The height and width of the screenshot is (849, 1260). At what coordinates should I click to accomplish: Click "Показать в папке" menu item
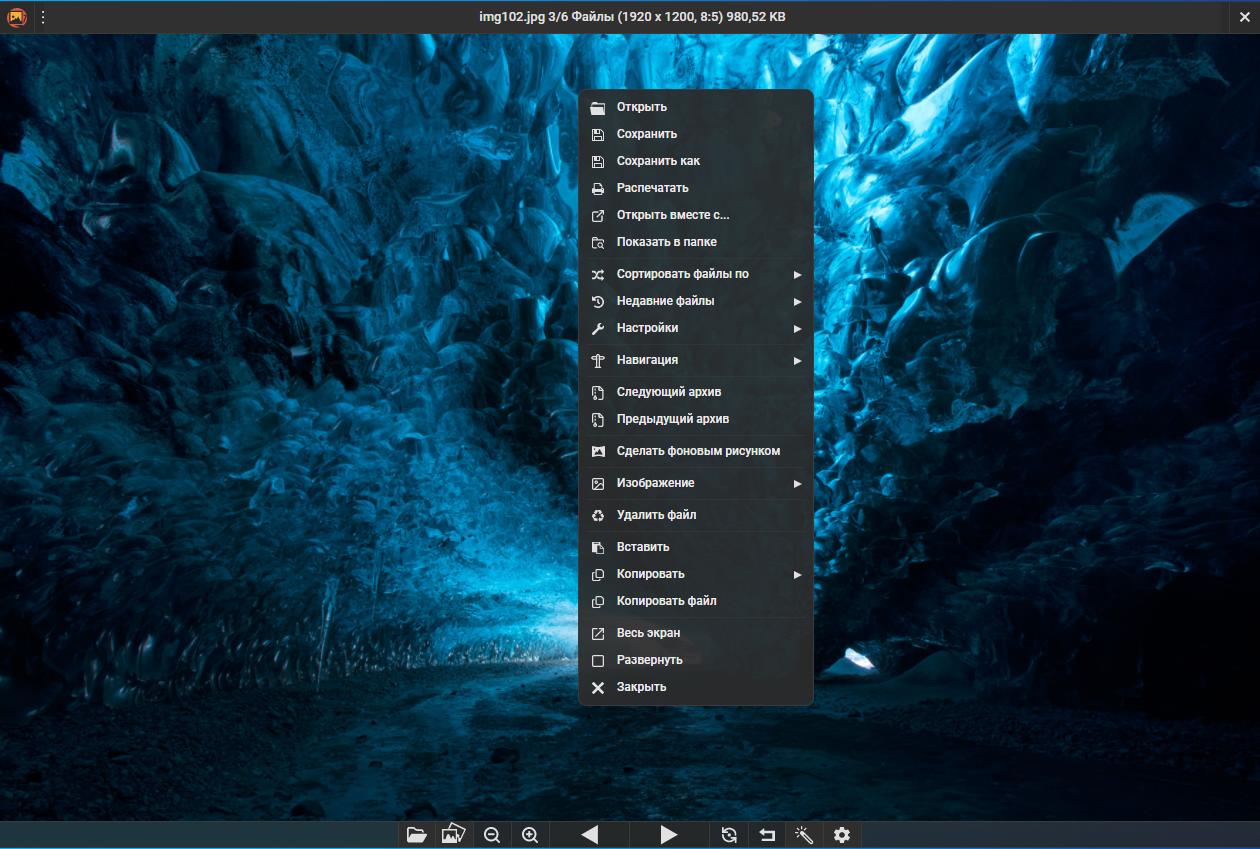pos(666,242)
